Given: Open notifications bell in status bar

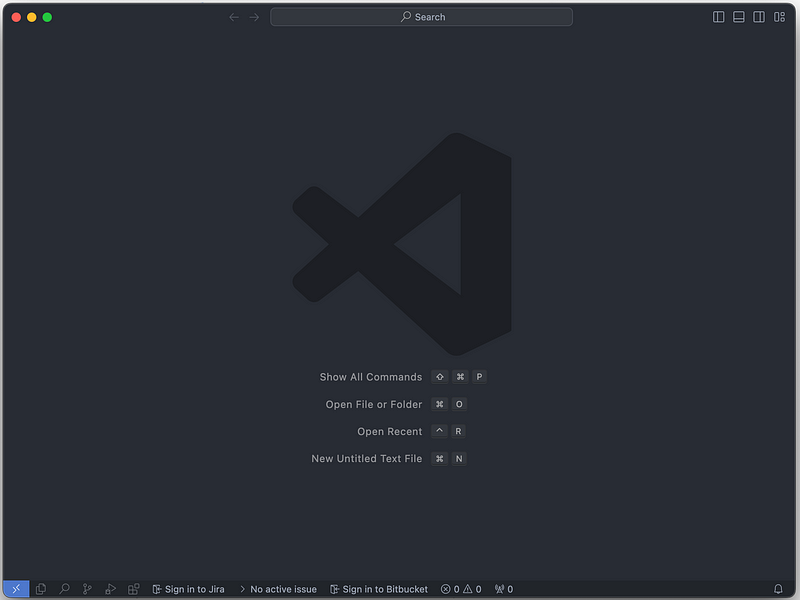Looking at the screenshot, I should click(778, 589).
